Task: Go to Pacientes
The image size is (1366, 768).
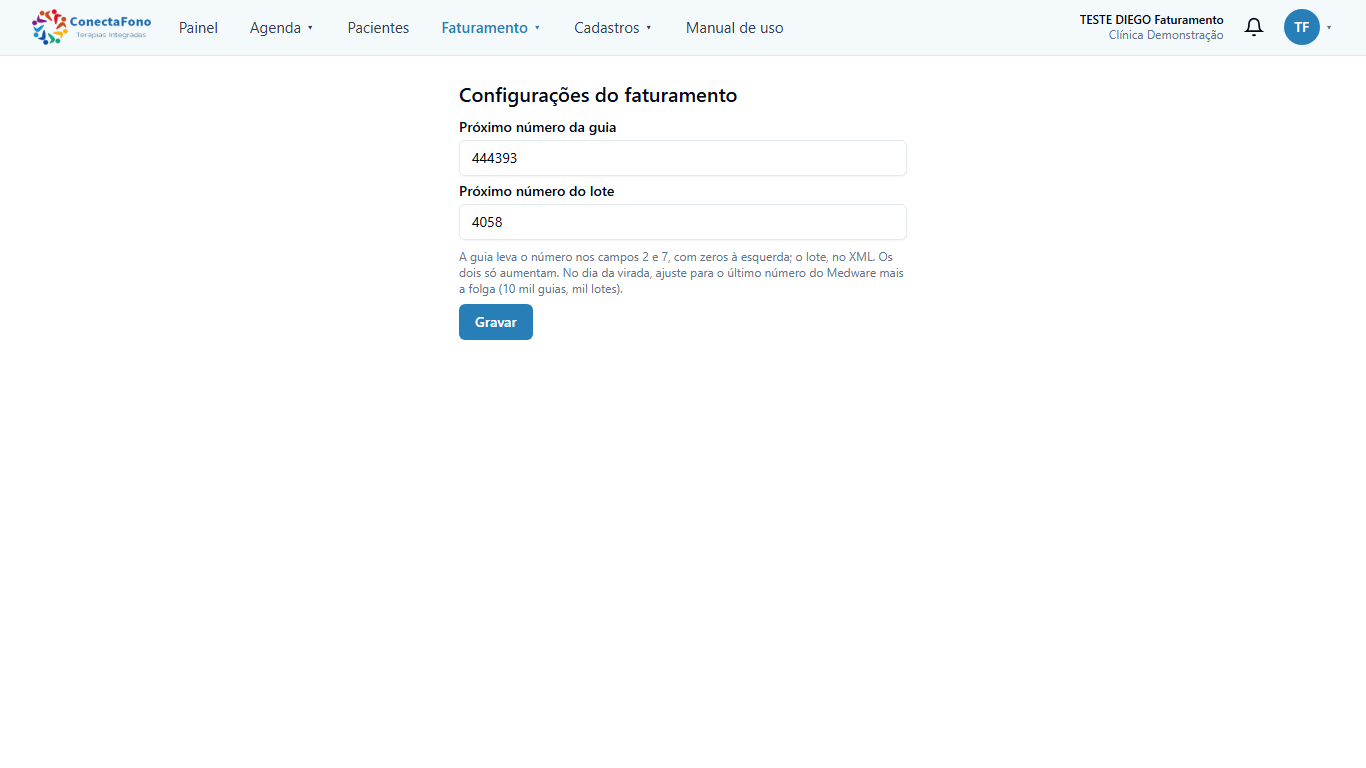Action: tap(378, 28)
